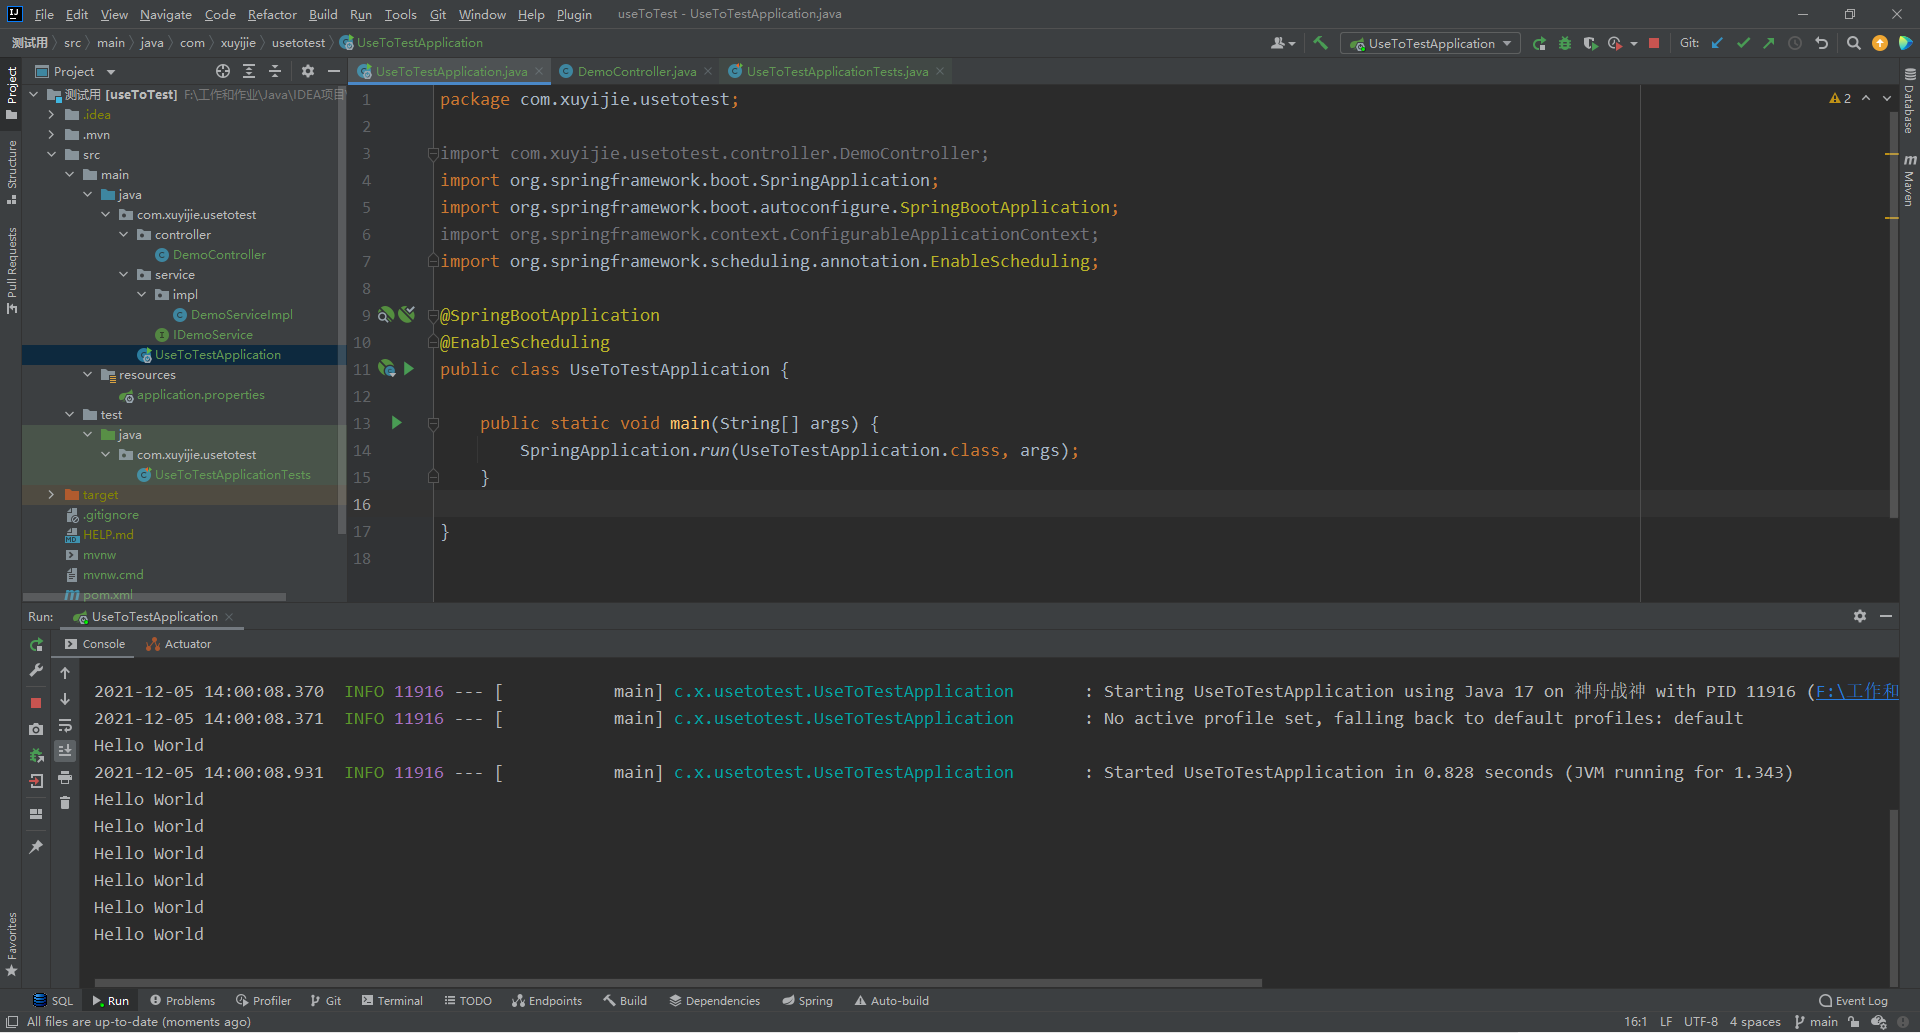Screen dimensions: 1920x1033
Task: Clear console output with trash icon
Action: (65, 802)
